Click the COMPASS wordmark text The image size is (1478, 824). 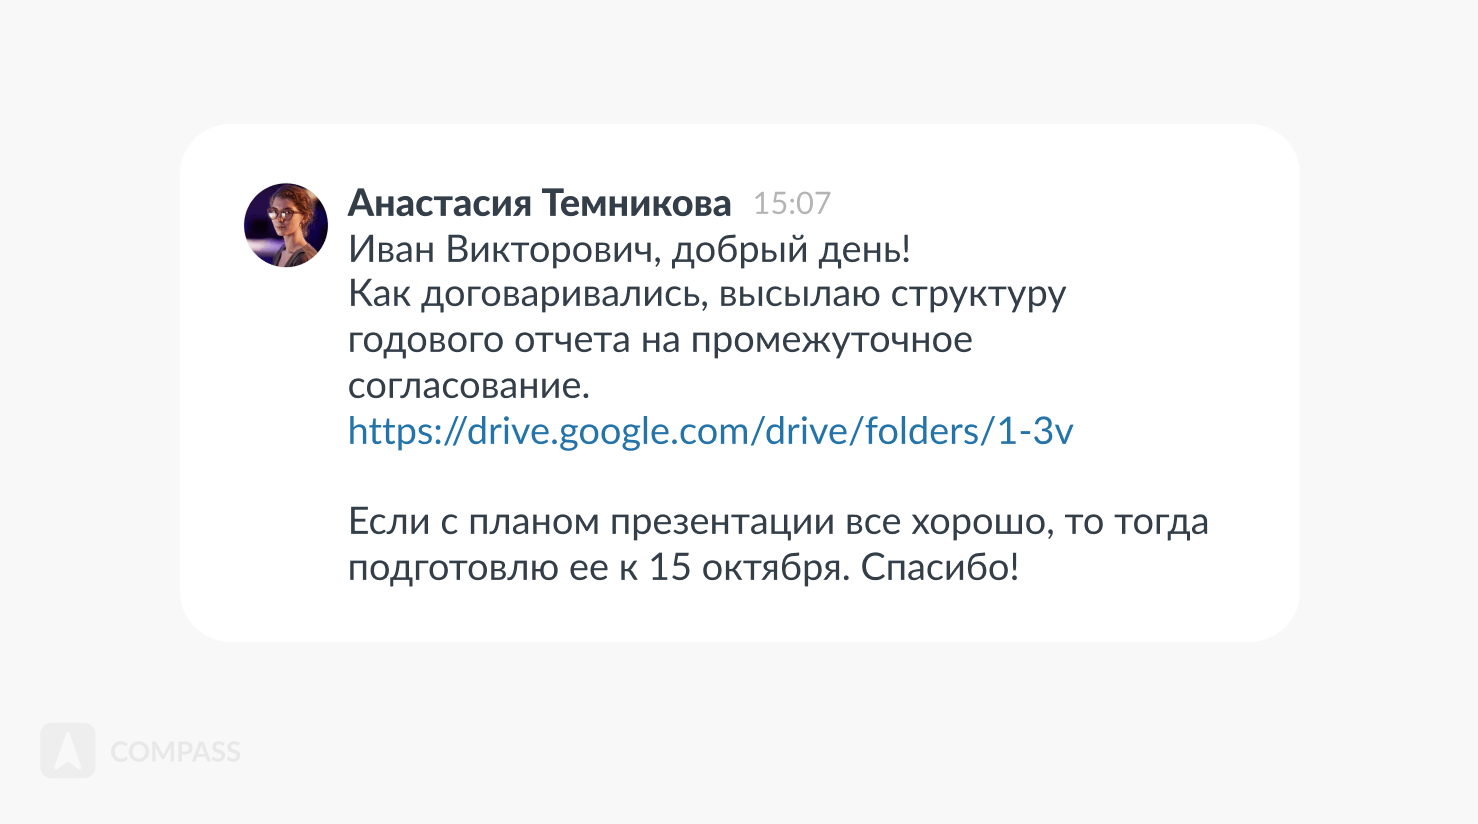click(176, 752)
